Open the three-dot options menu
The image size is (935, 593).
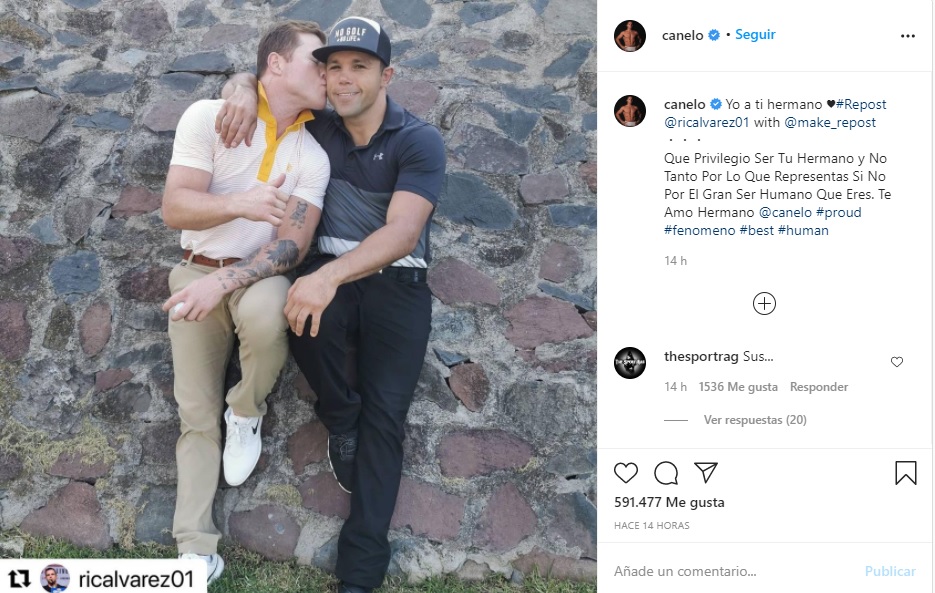tap(907, 35)
